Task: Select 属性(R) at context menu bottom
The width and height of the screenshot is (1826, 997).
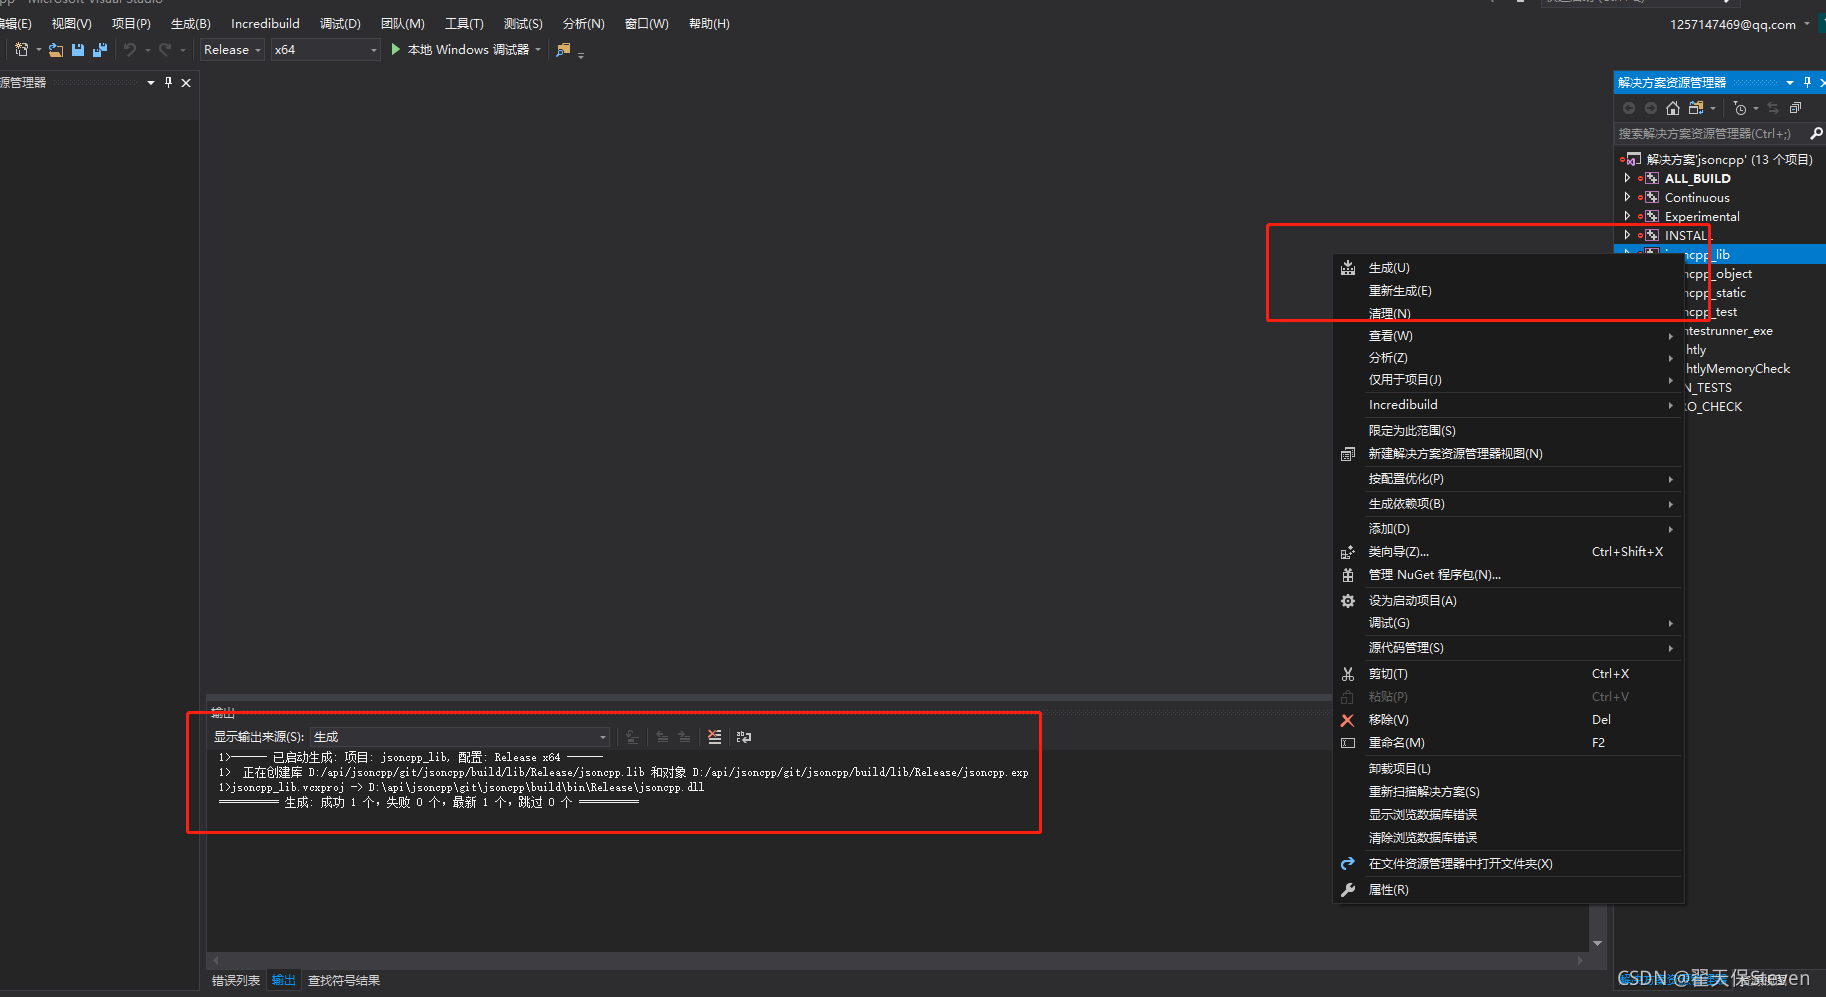Action: [1509, 890]
